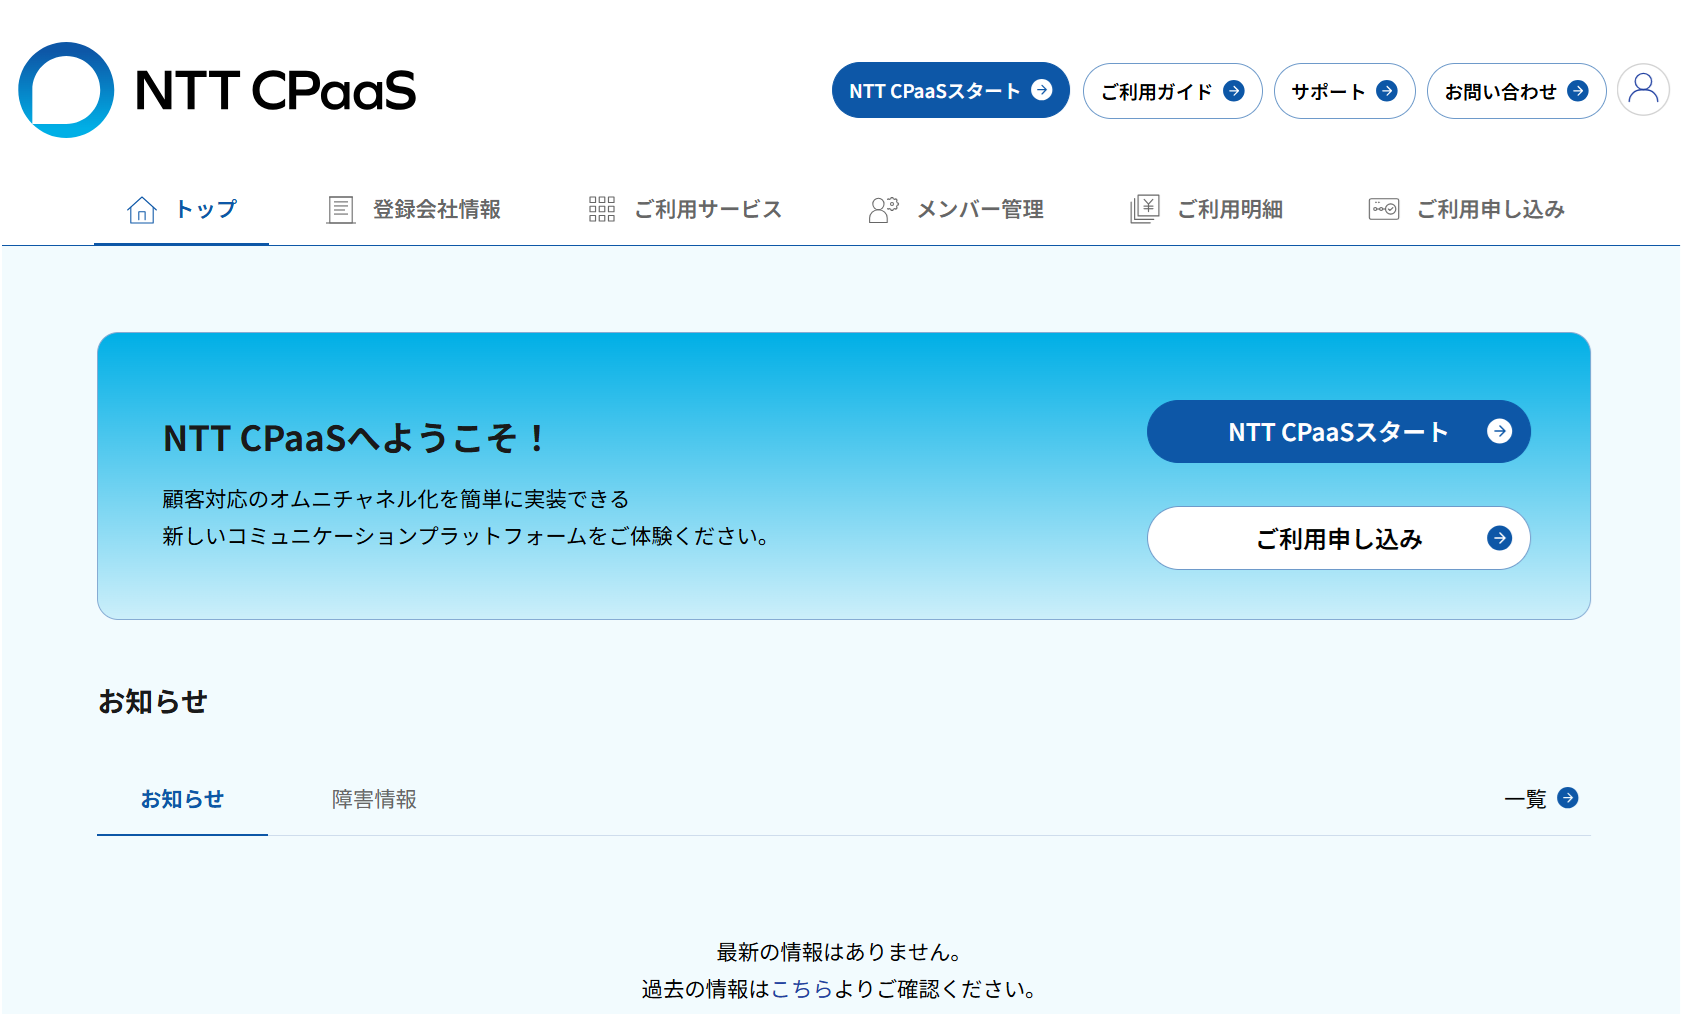Viewport: 1682px width, 1016px height.
Task: Click the banner NTT CPaaSスタート button
Action: (x=1339, y=431)
